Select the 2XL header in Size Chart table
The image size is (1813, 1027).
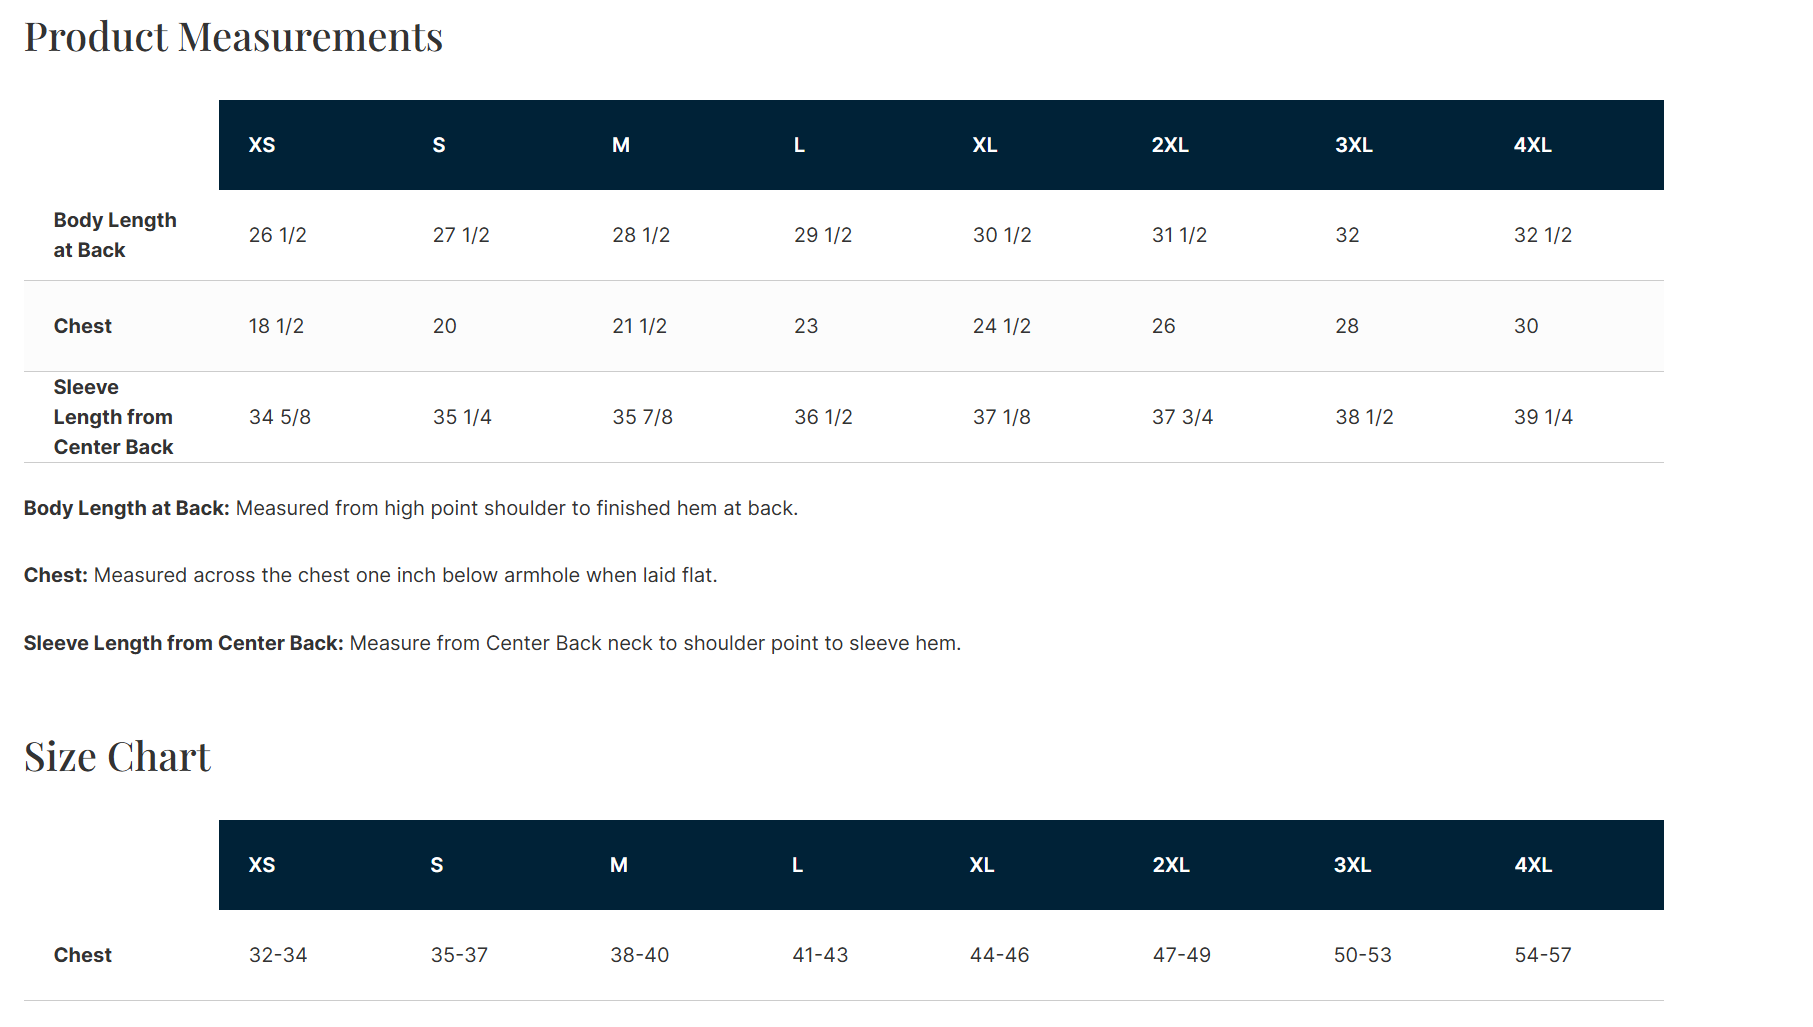pos(1170,865)
